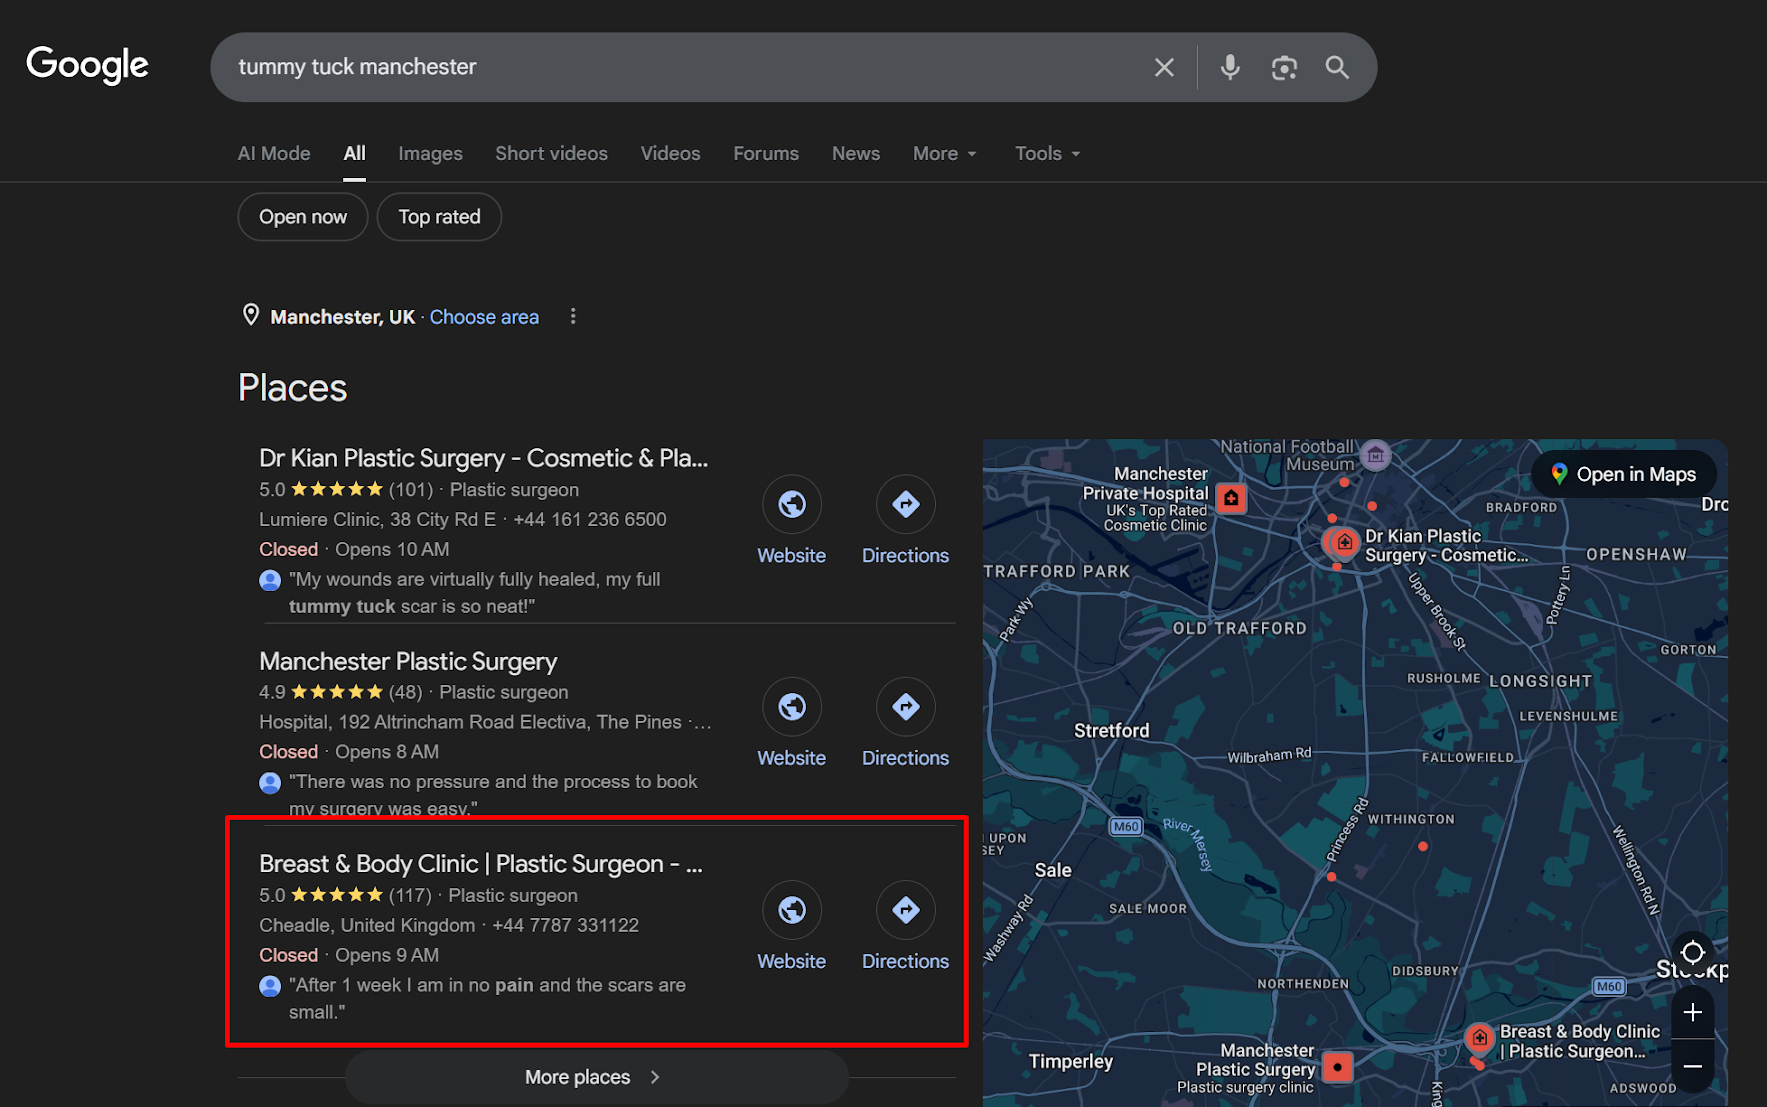Toggle the Open now filter

(303, 217)
